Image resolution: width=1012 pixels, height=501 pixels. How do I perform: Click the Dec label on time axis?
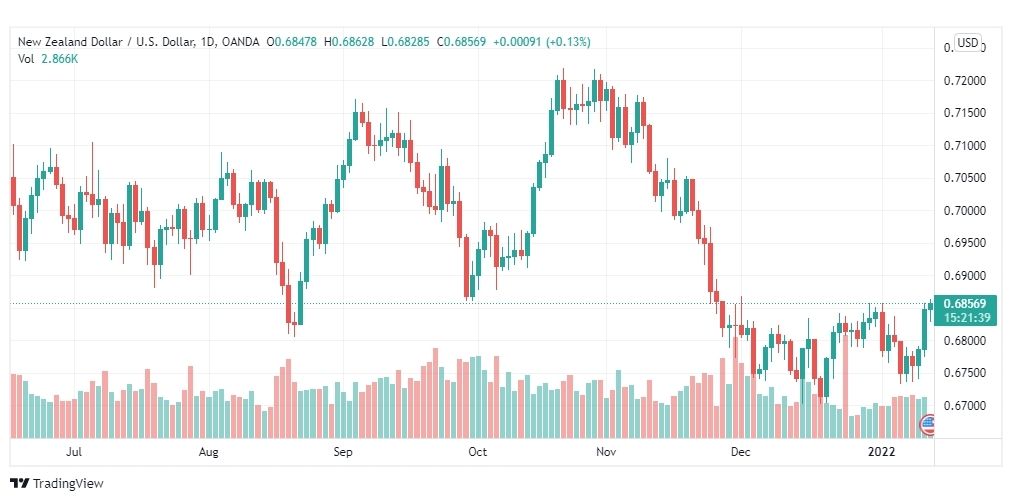pos(740,452)
